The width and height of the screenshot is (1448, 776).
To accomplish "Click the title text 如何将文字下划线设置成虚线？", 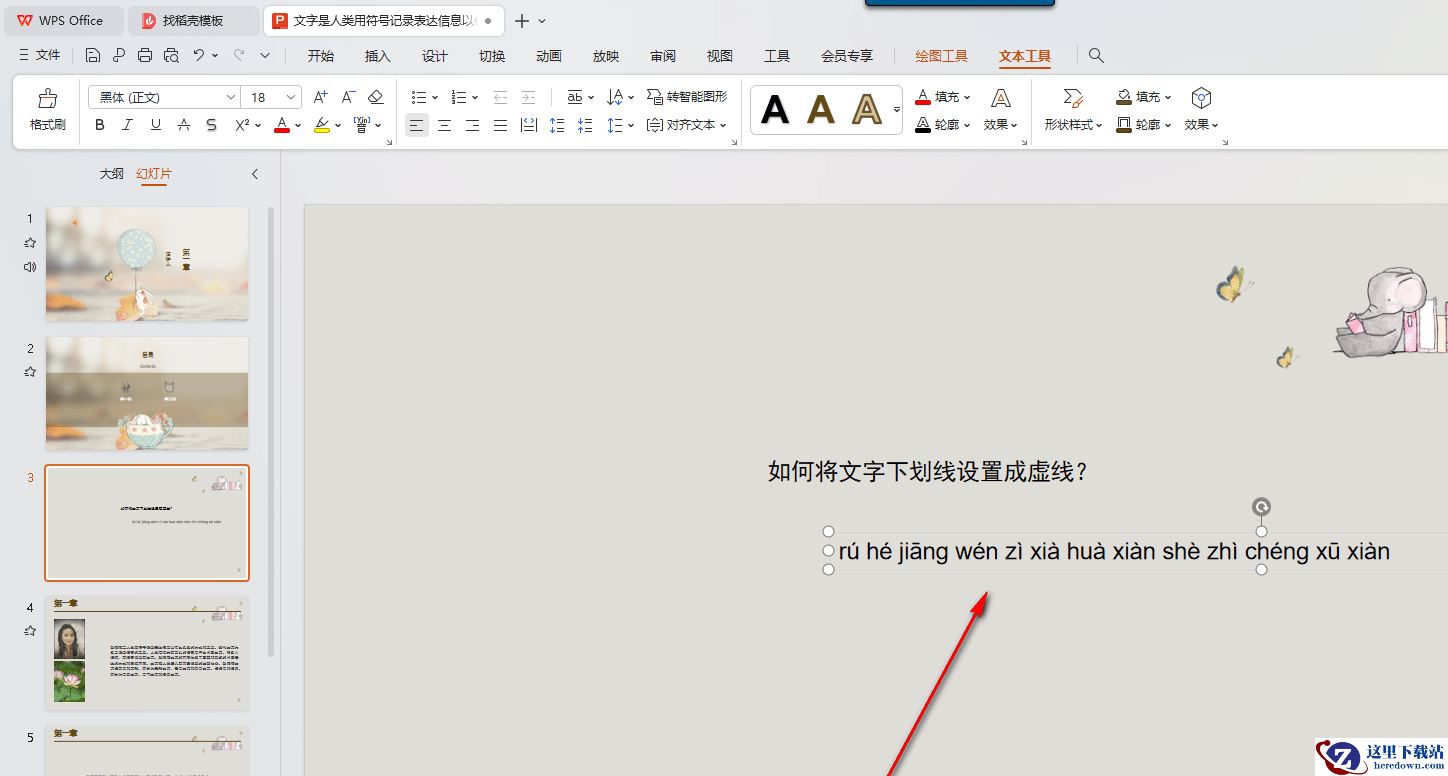I will (927, 472).
